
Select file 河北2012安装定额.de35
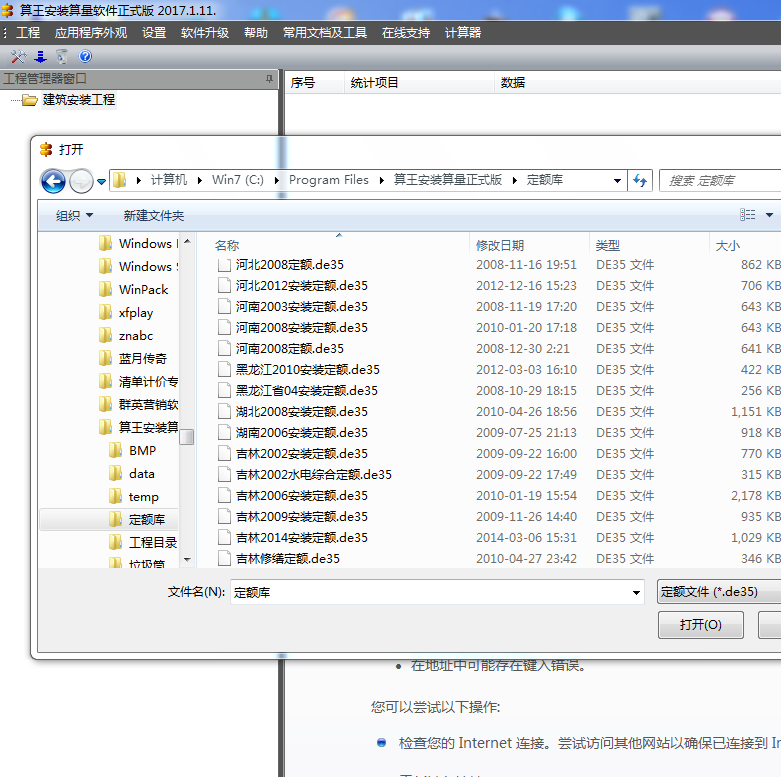[301, 285]
